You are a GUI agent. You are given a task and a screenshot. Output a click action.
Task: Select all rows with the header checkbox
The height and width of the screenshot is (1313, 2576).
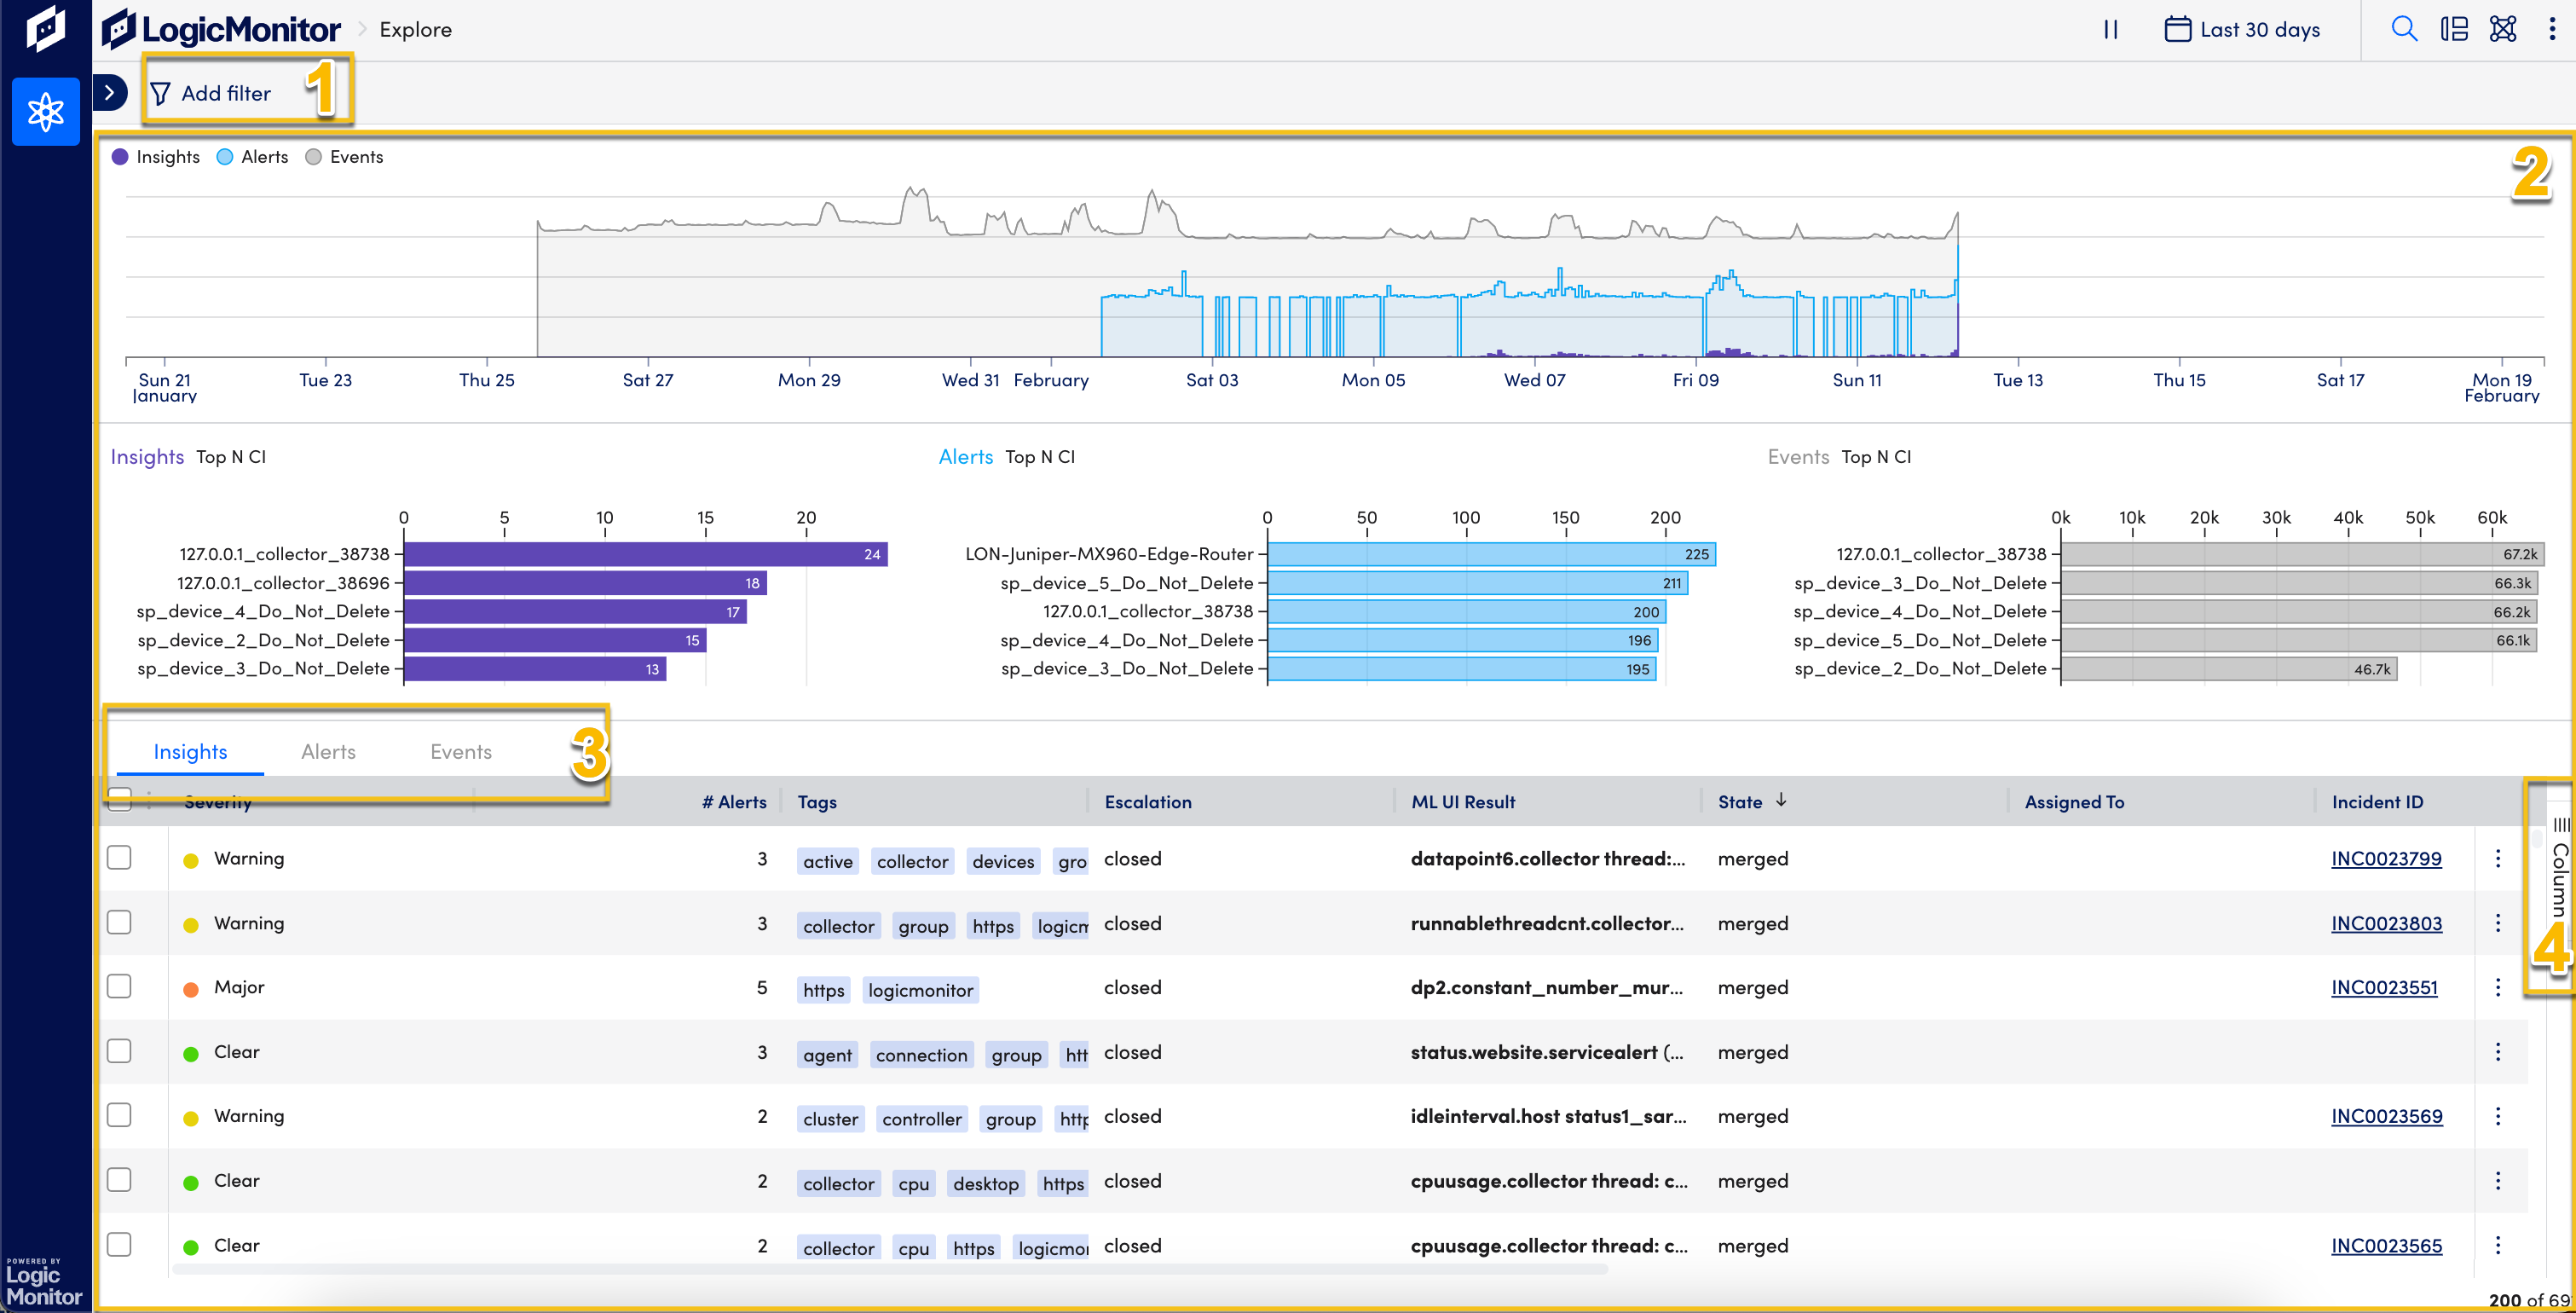click(x=119, y=800)
